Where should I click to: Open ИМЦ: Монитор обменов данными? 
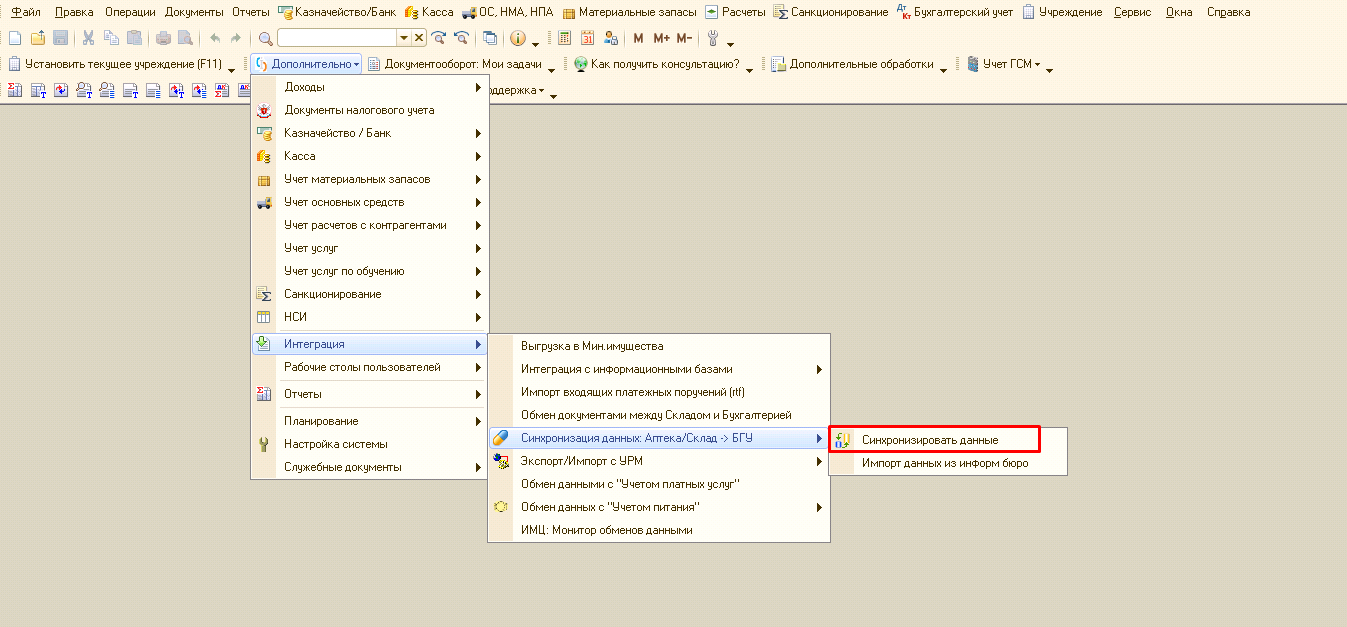(x=606, y=530)
